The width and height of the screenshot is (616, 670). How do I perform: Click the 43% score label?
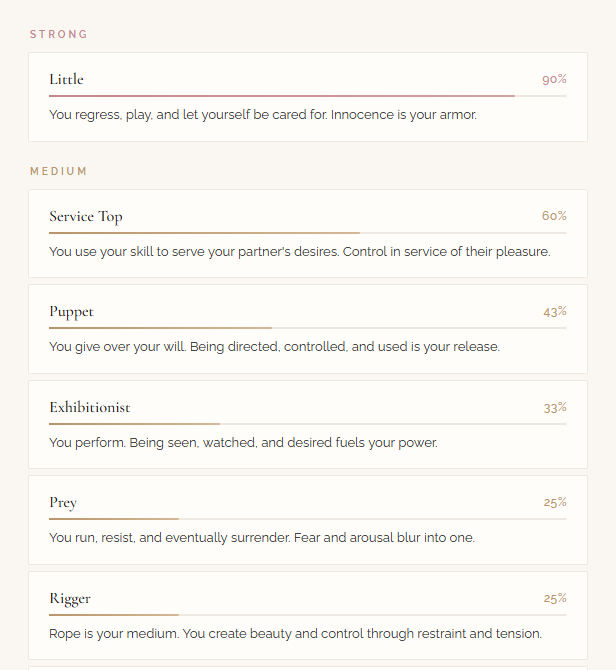[x=555, y=311]
